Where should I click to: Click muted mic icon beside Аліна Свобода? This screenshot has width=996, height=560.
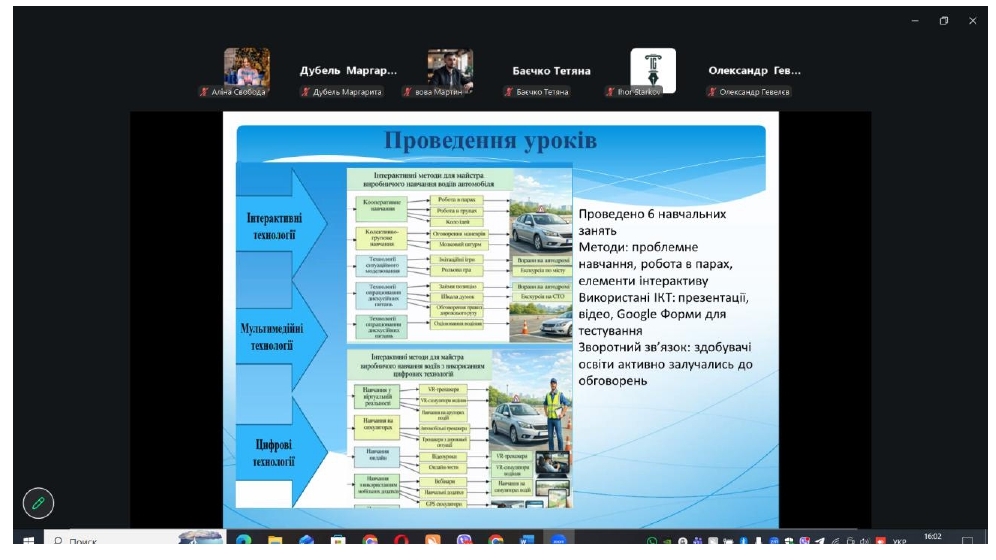click(204, 92)
